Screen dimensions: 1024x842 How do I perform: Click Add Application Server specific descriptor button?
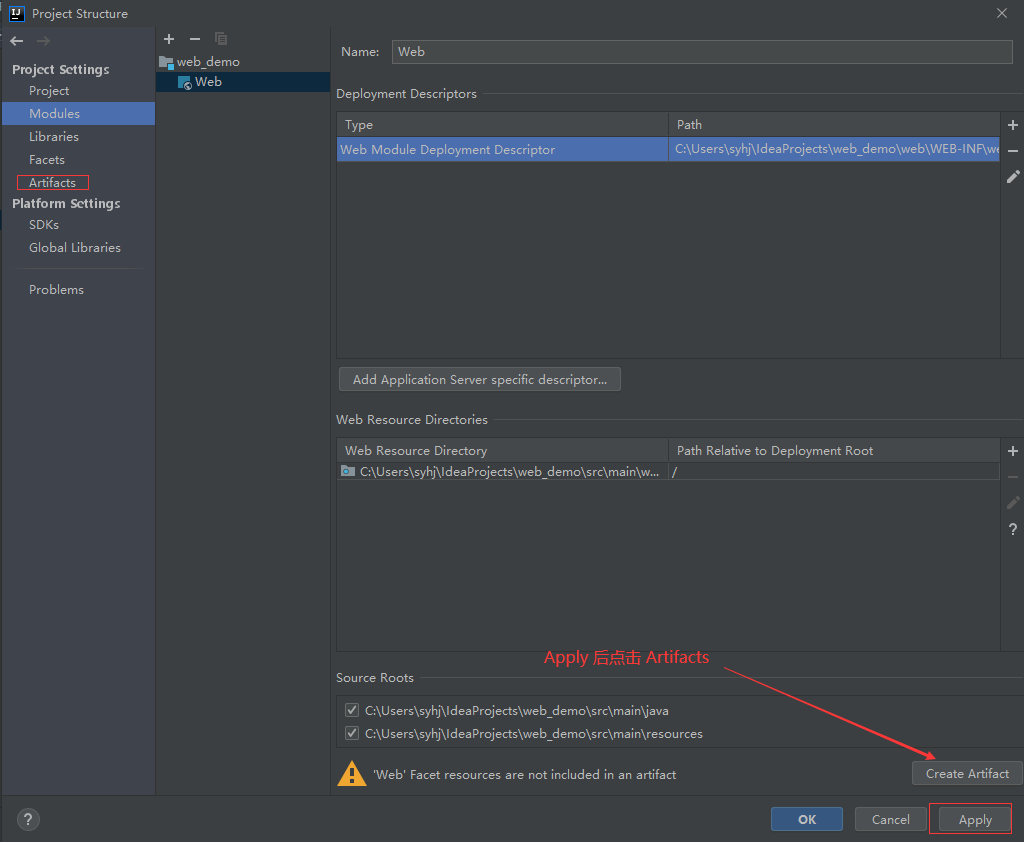coord(480,380)
